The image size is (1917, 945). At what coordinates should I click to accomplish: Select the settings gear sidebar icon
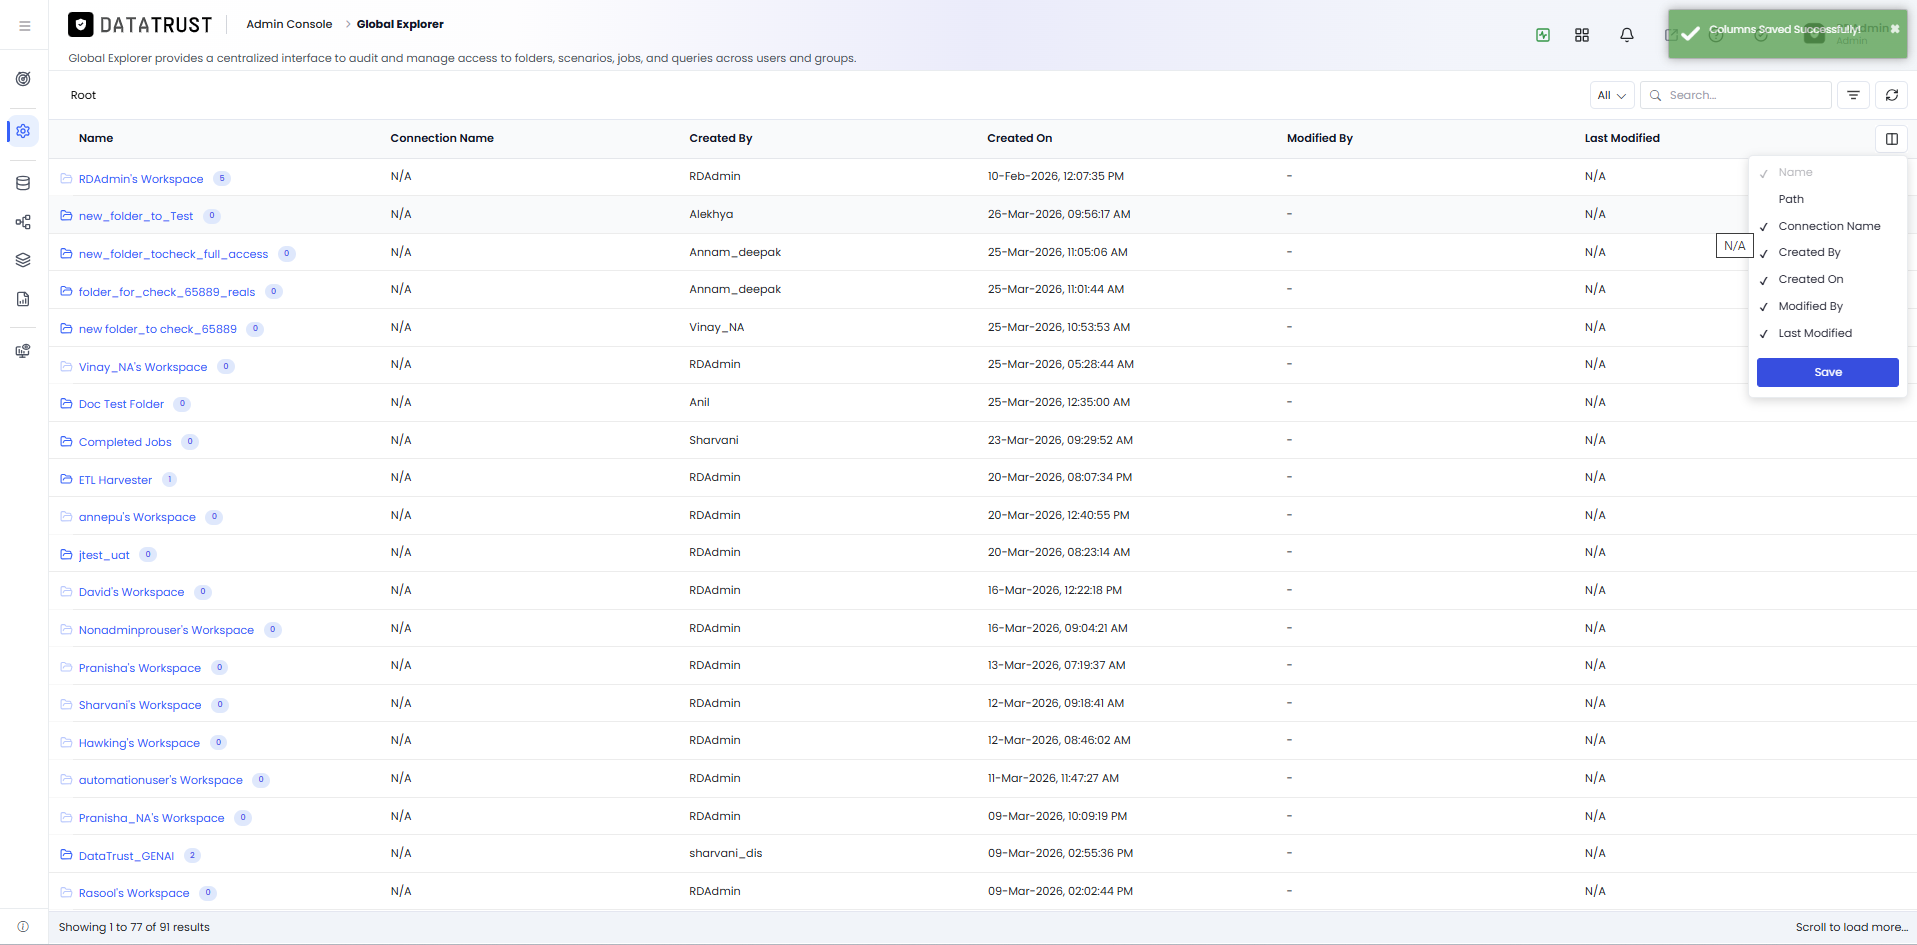tap(23, 131)
